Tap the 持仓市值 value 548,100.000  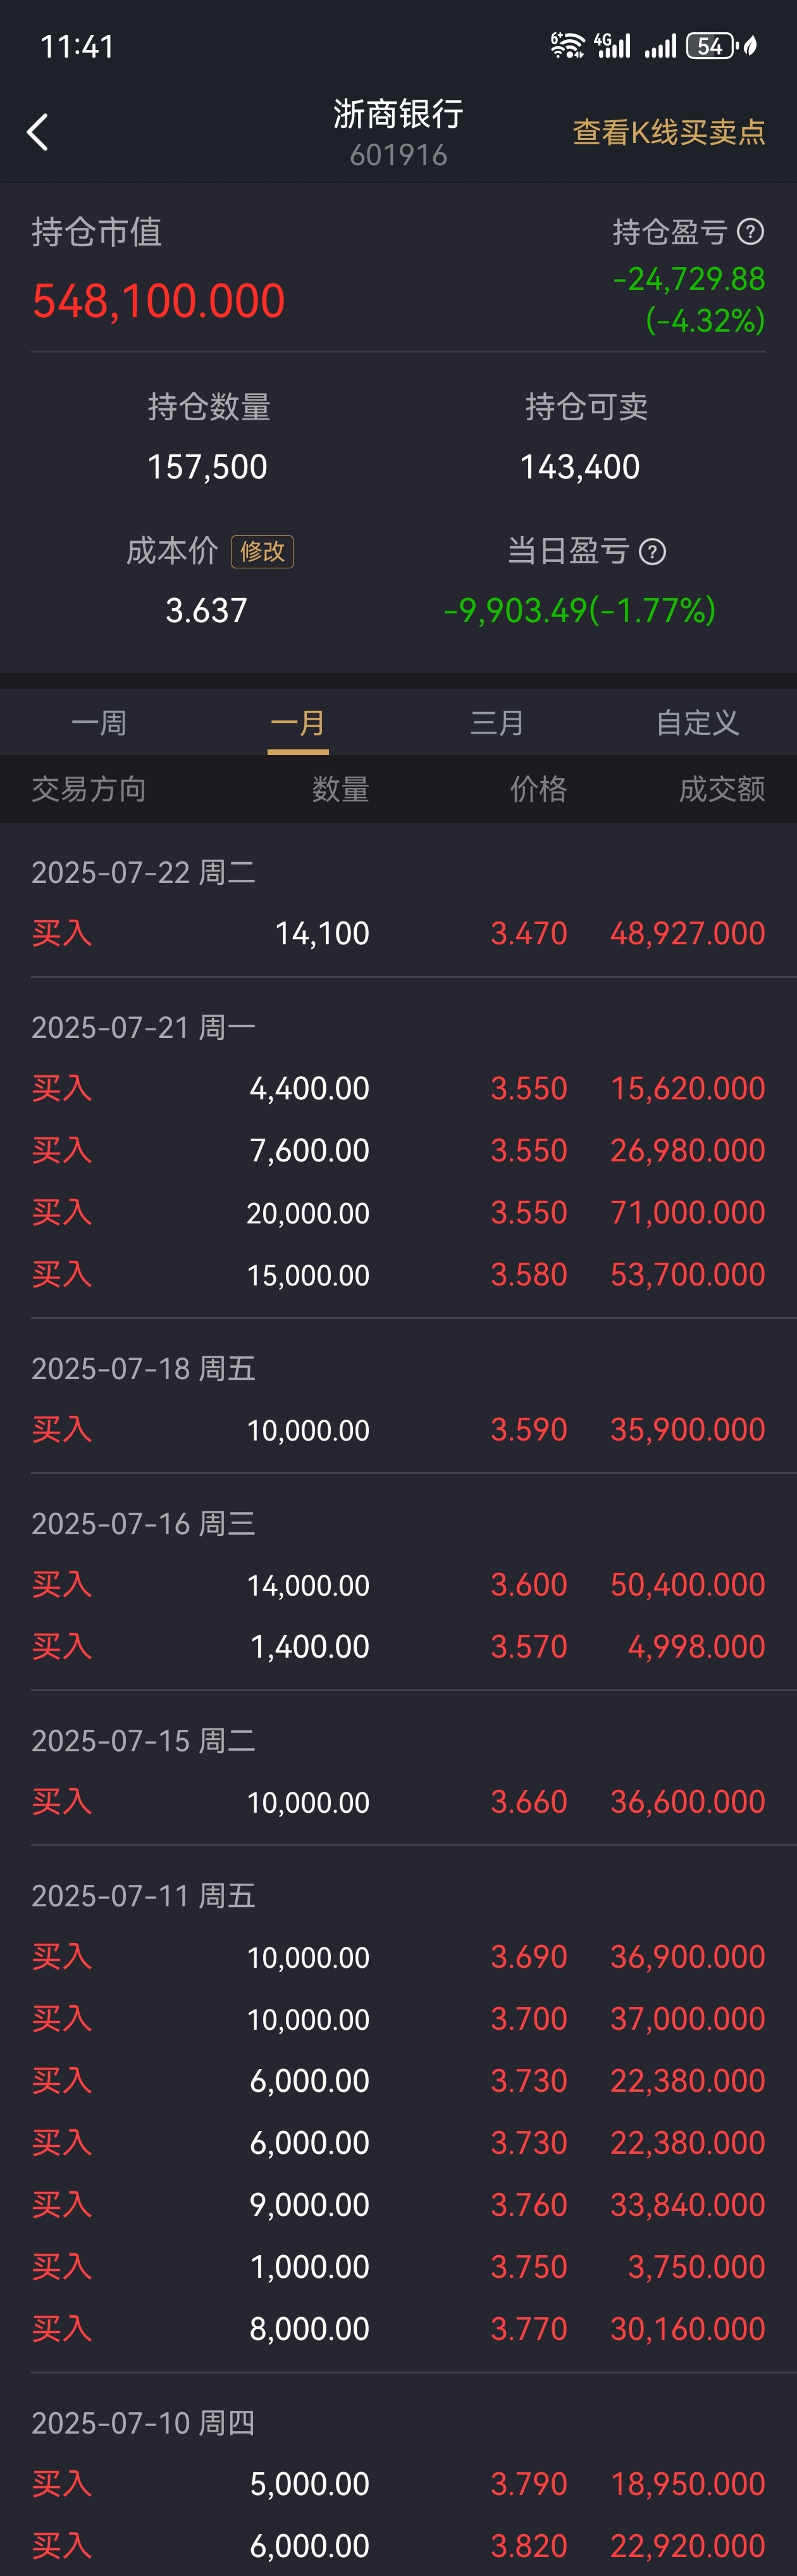[x=158, y=301]
